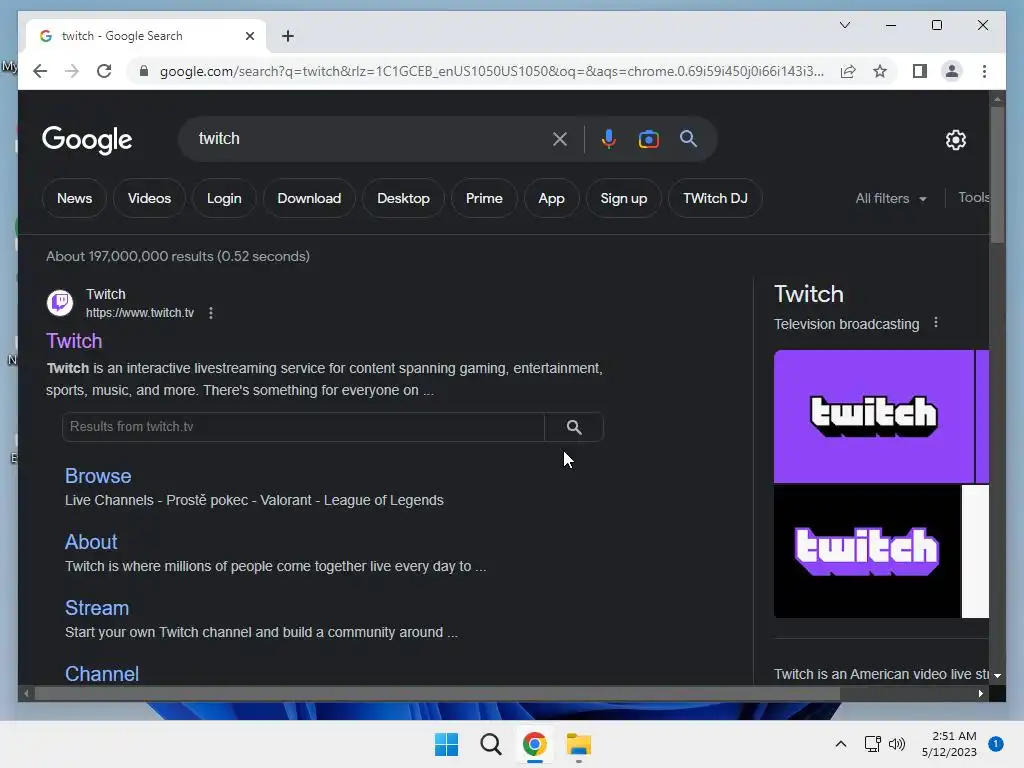Filter results by News
Image resolution: width=1024 pixels, height=768 pixels.
74,199
